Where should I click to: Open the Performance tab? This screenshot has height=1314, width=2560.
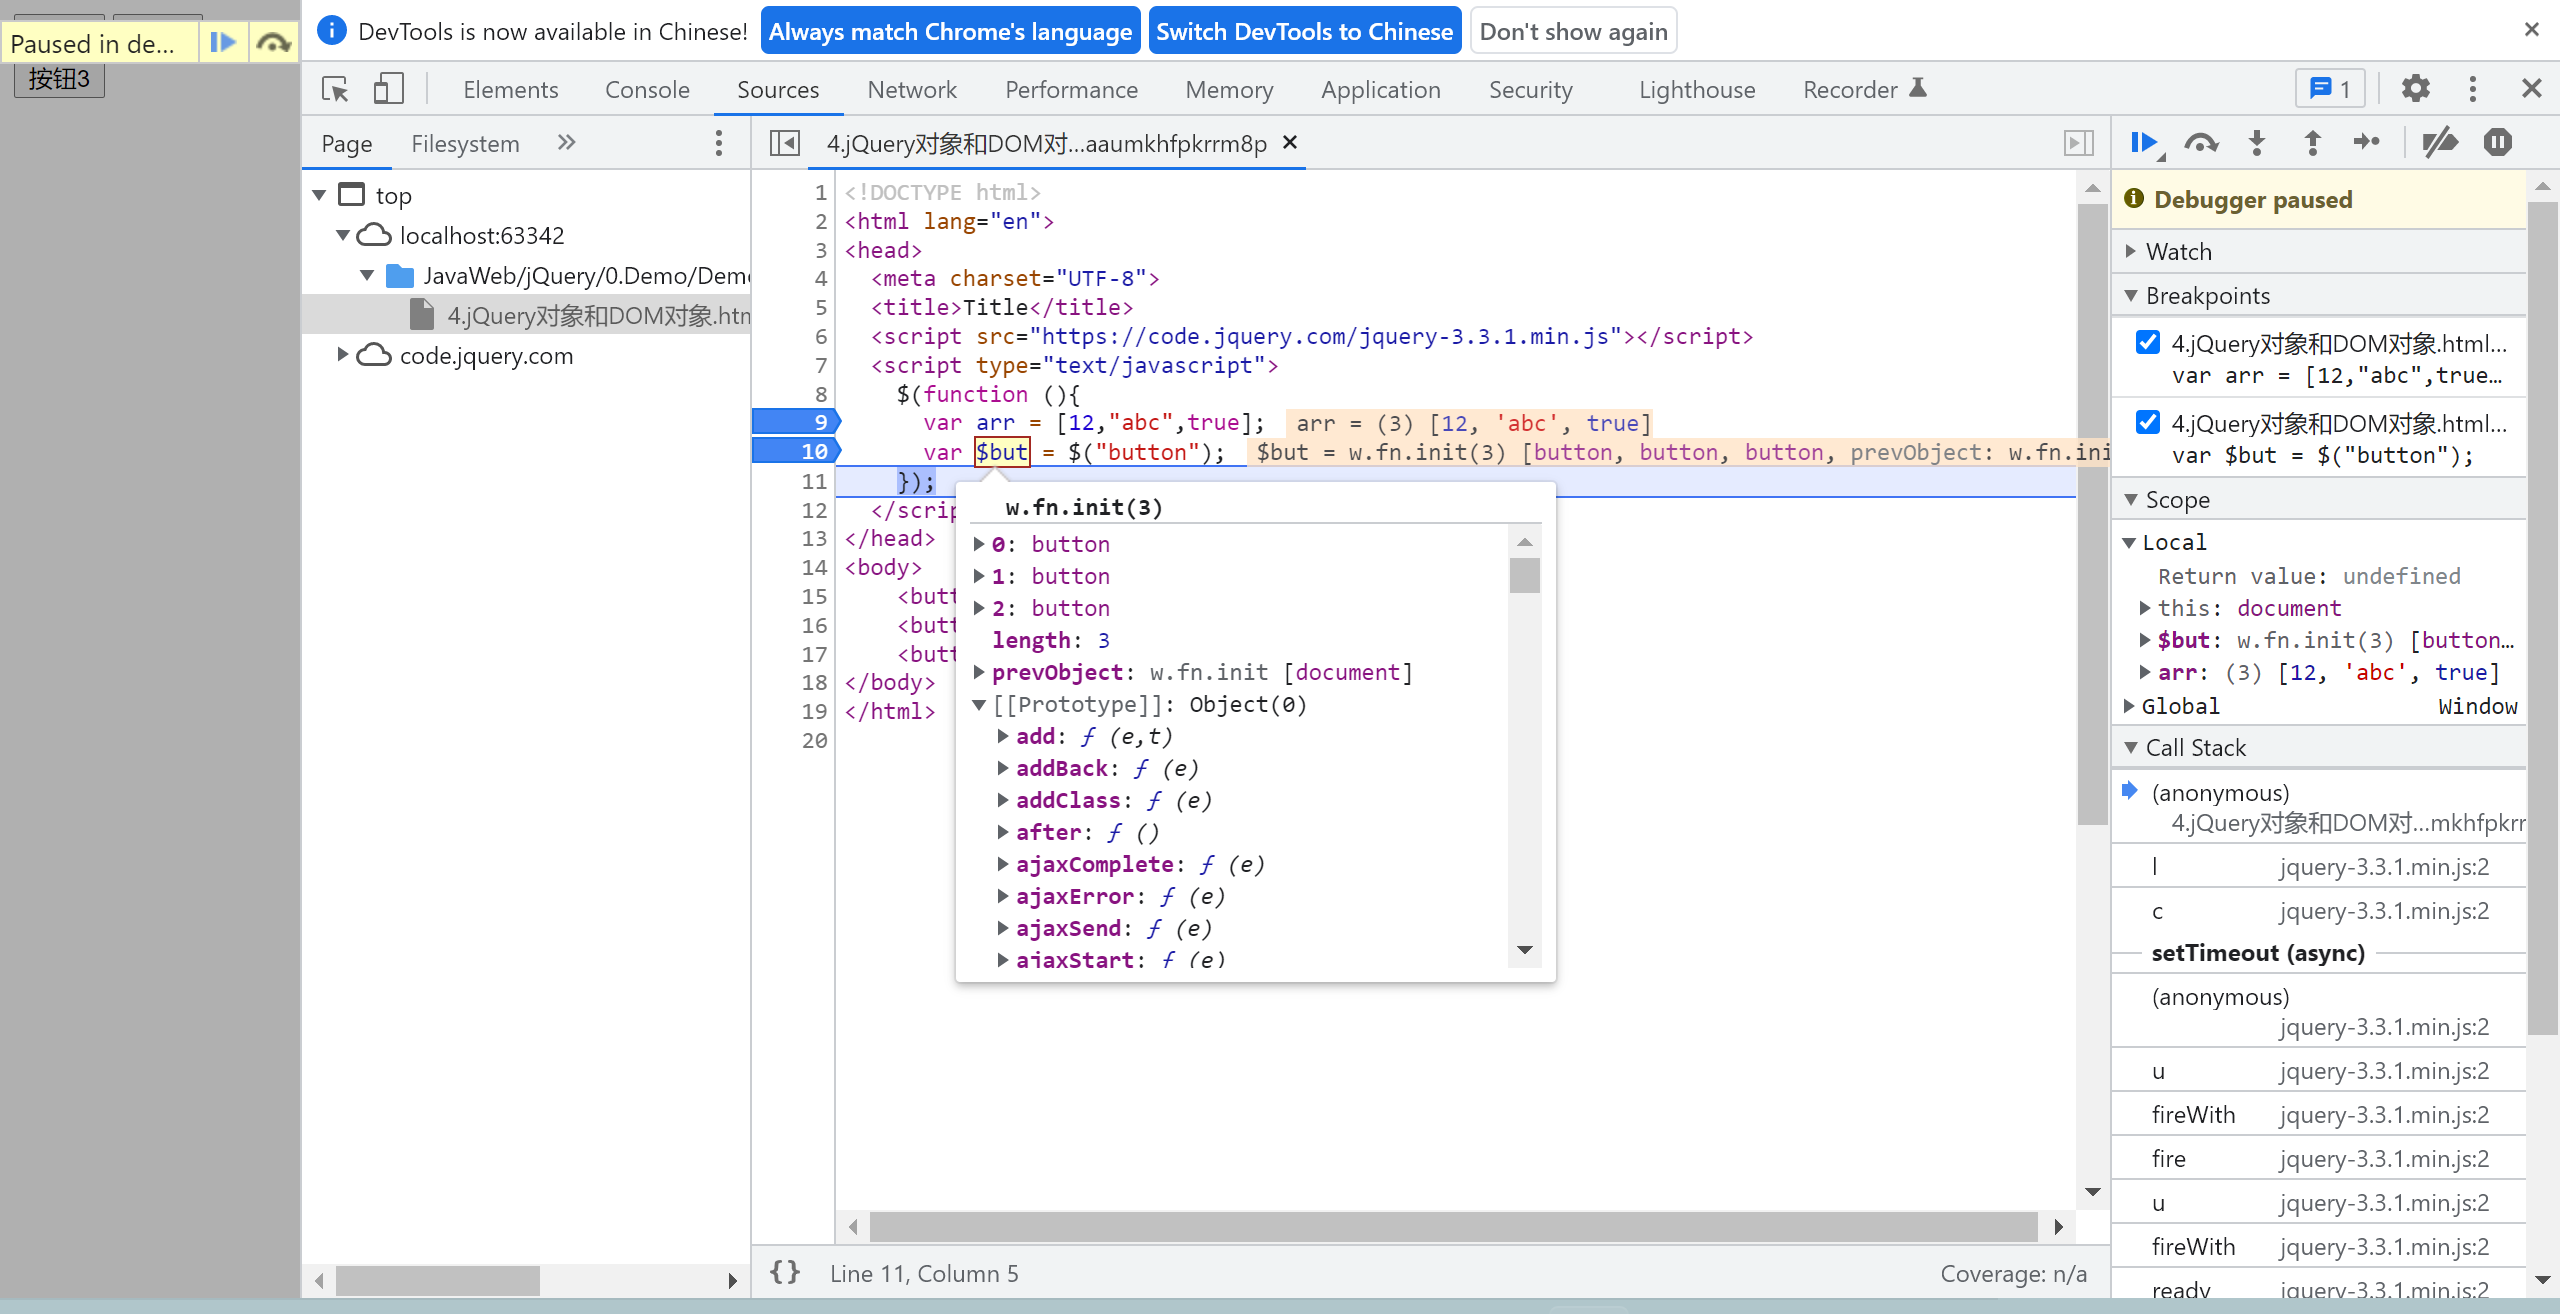tap(1071, 89)
